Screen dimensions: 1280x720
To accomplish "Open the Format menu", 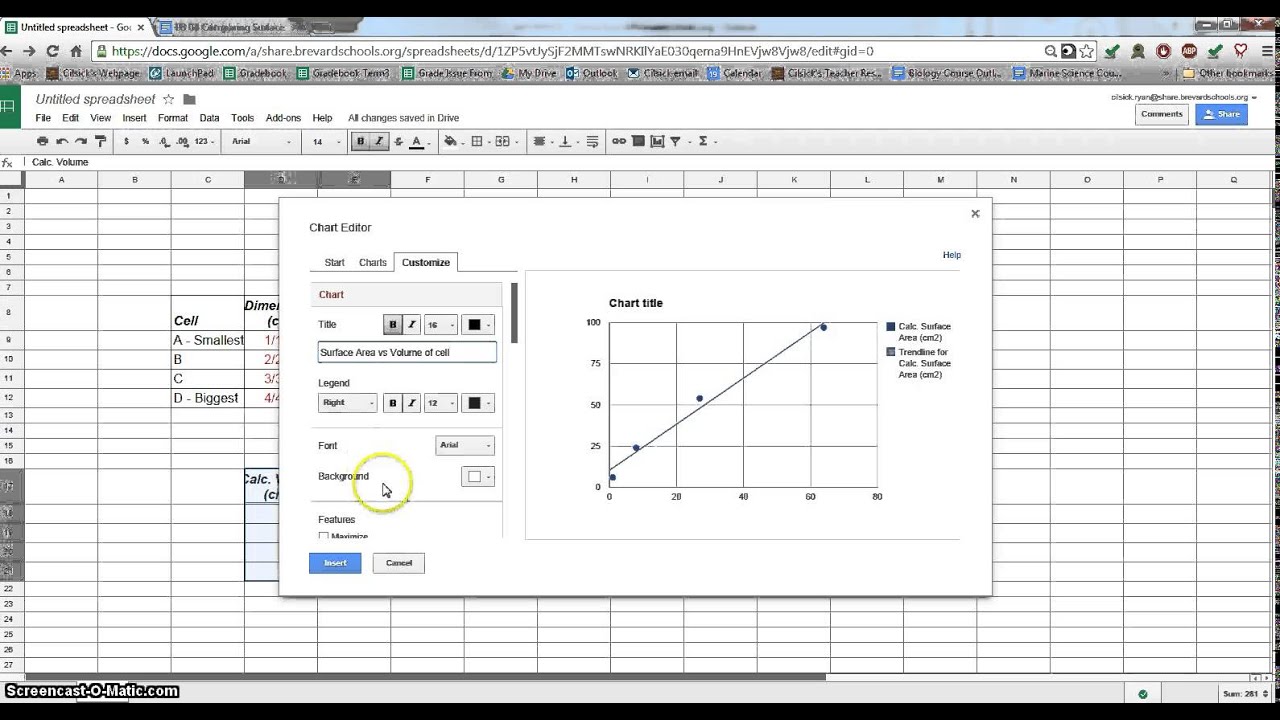I will [173, 118].
